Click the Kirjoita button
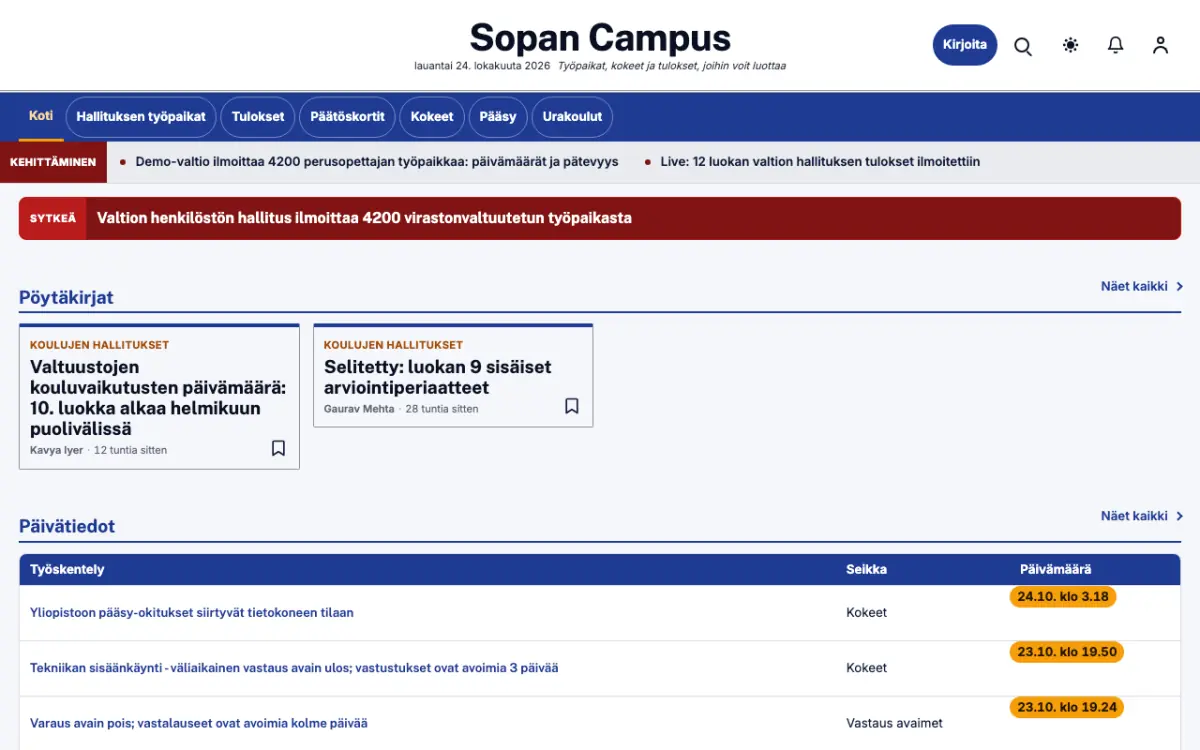 point(965,45)
